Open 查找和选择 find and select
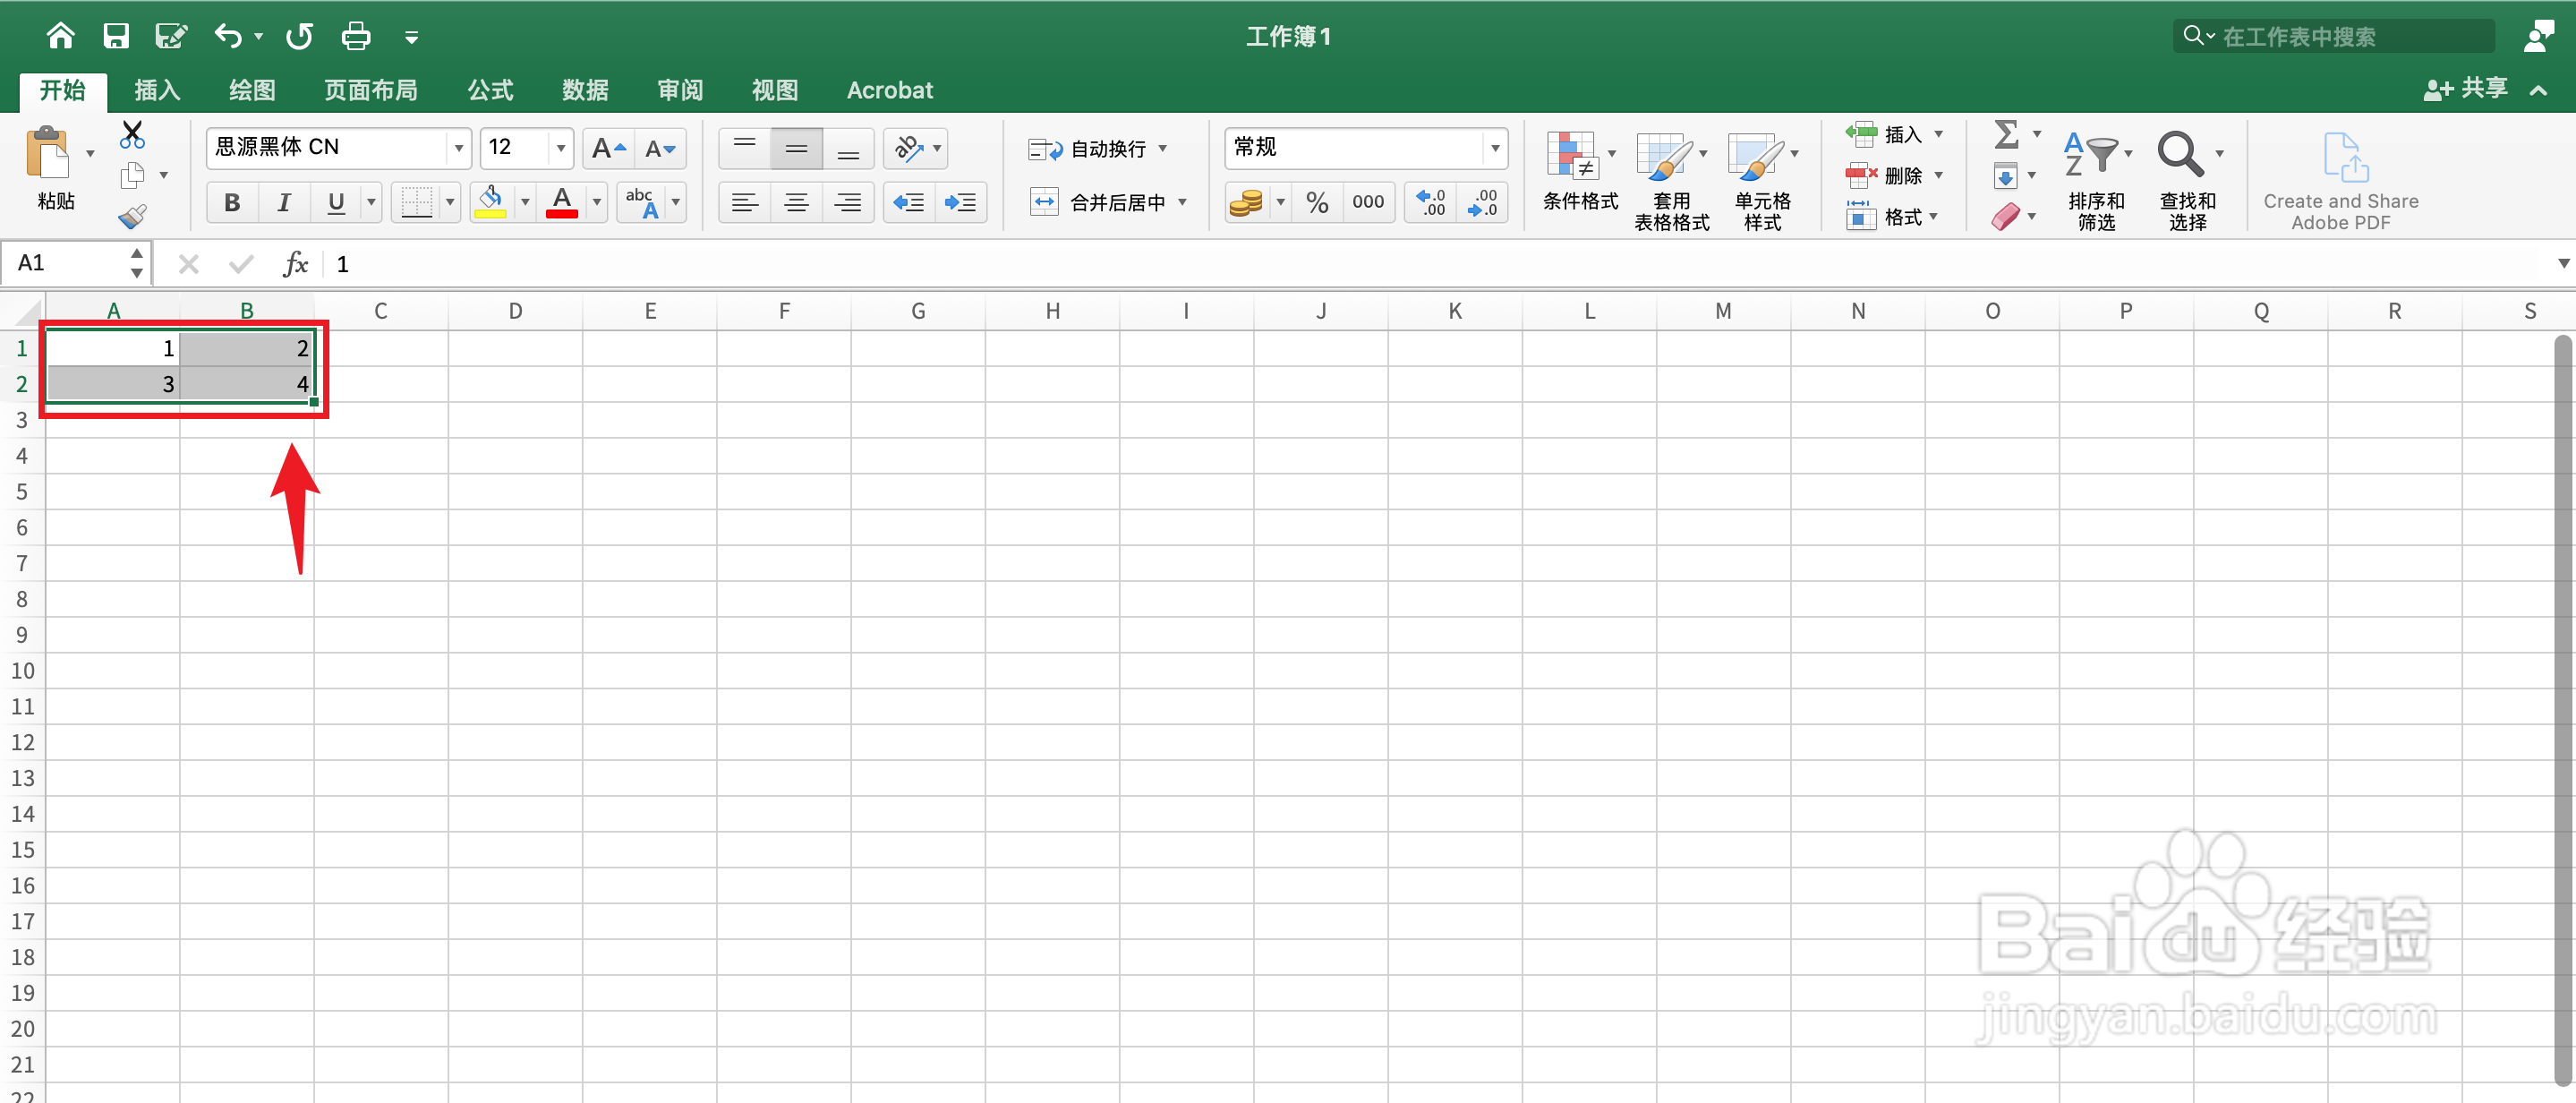Screen dimensions: 2576x1103 (2187, 180)
